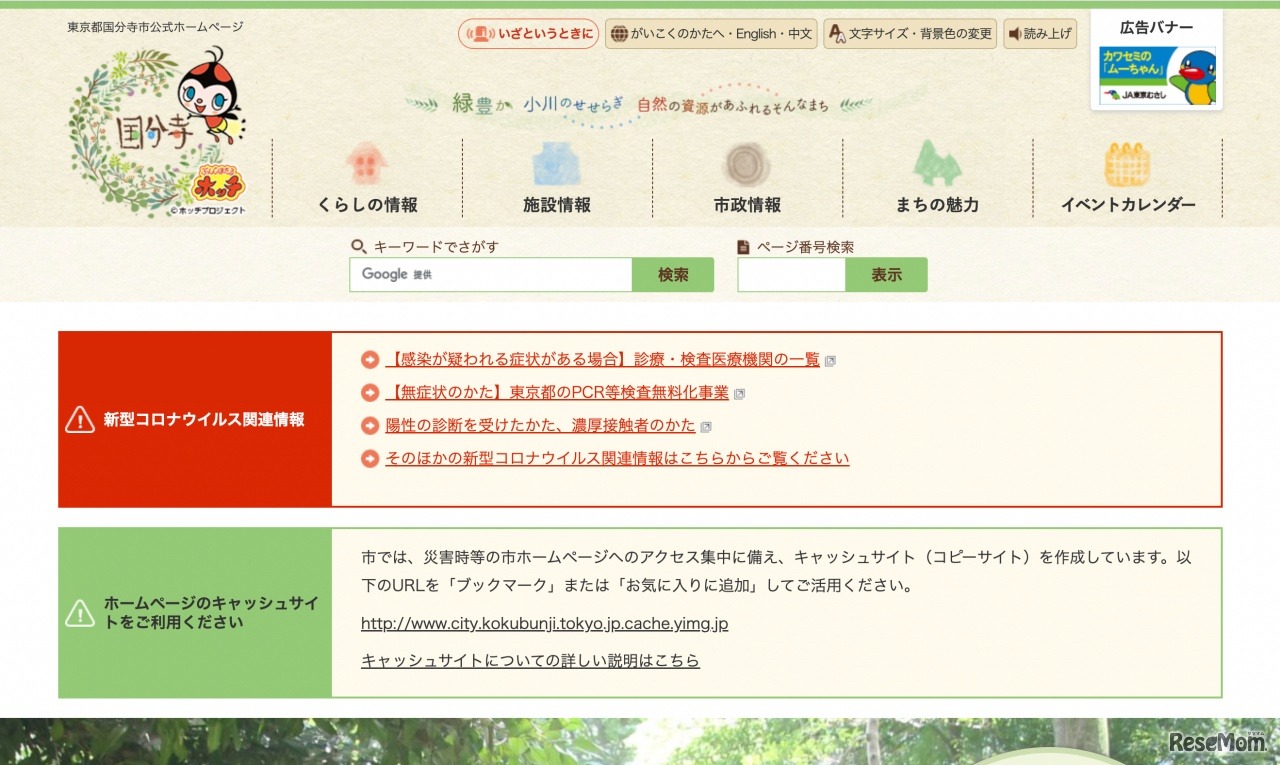This screenshot has height=765, width=1280.
Task: Click the globe icon for がいこくのかたへ
Action: (x=621, y=33)
